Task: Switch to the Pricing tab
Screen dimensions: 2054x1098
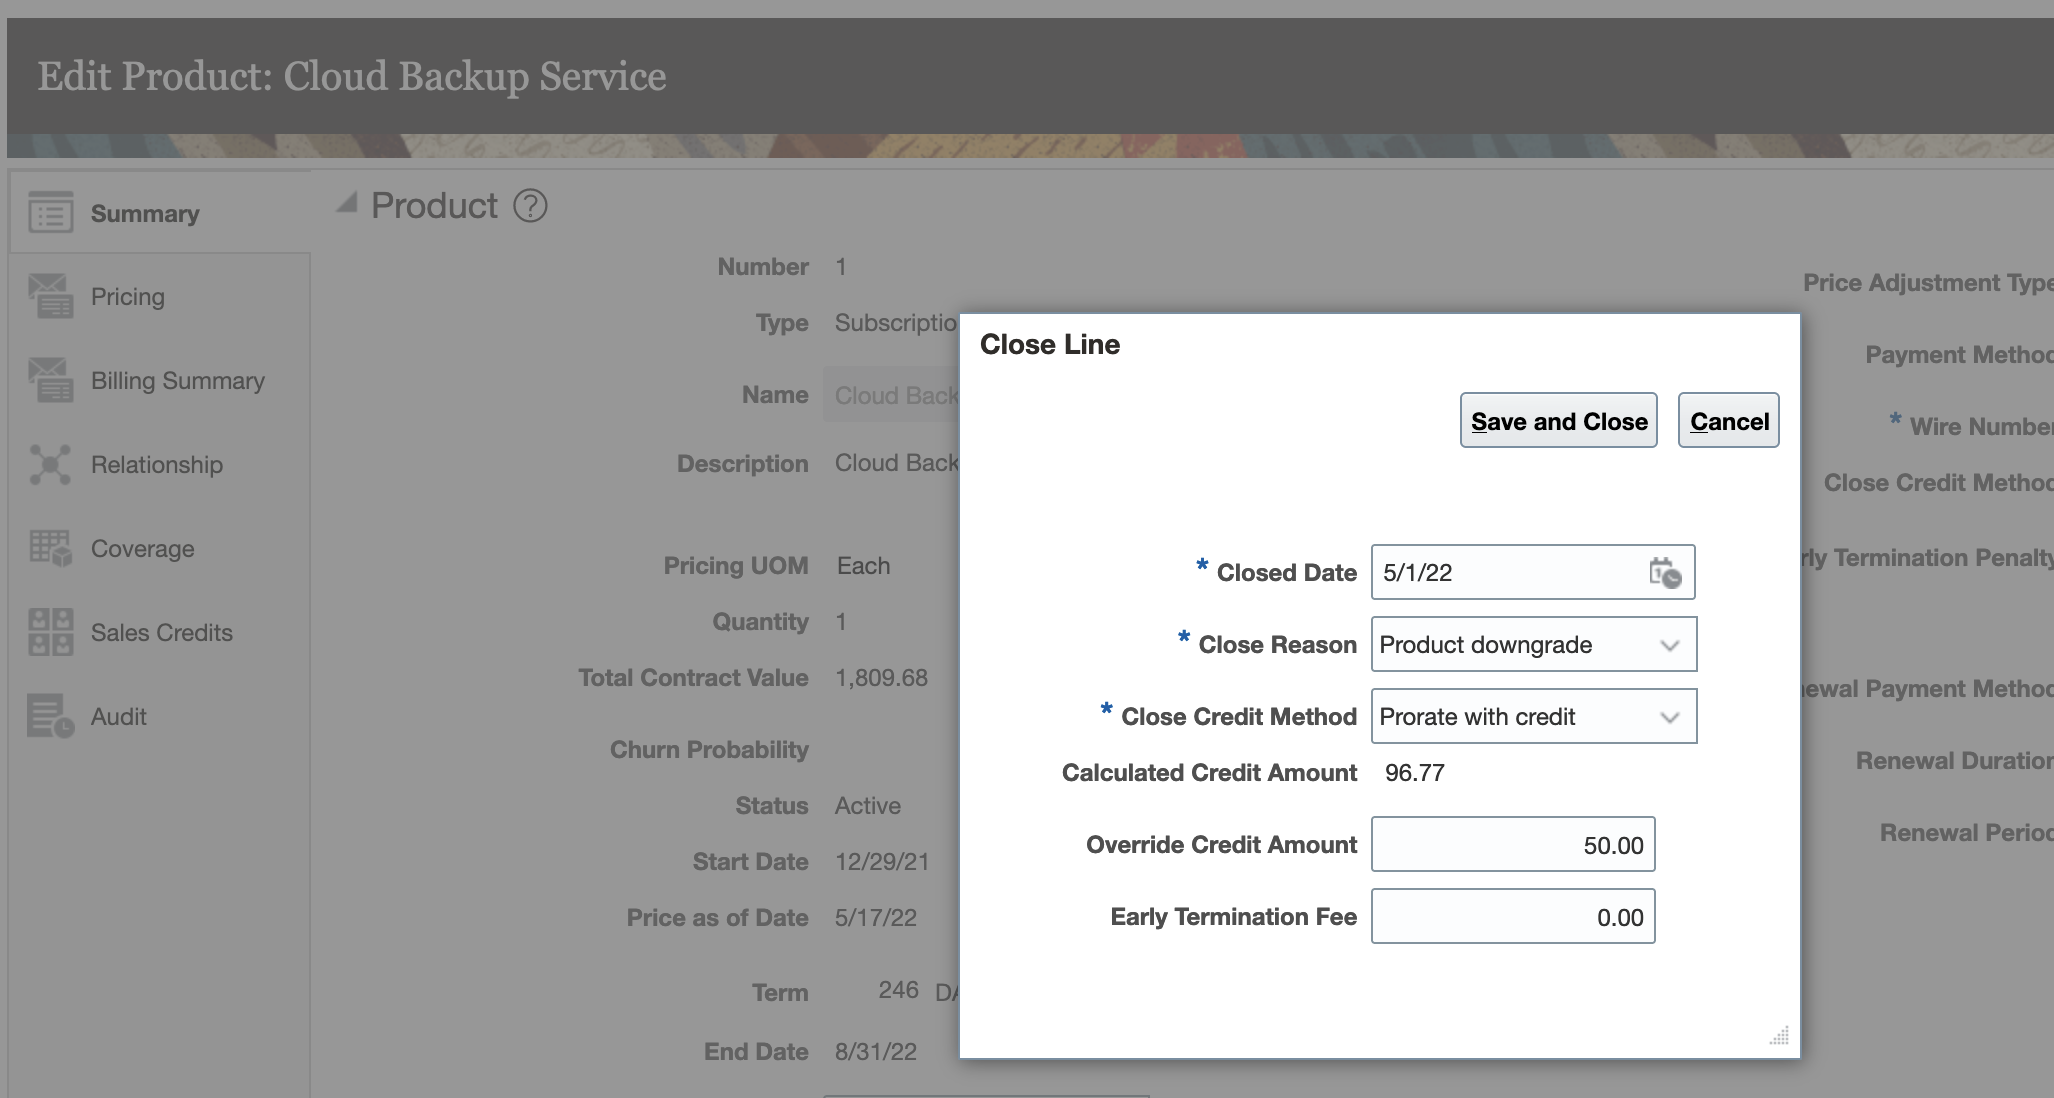Action: click(127, 297)
